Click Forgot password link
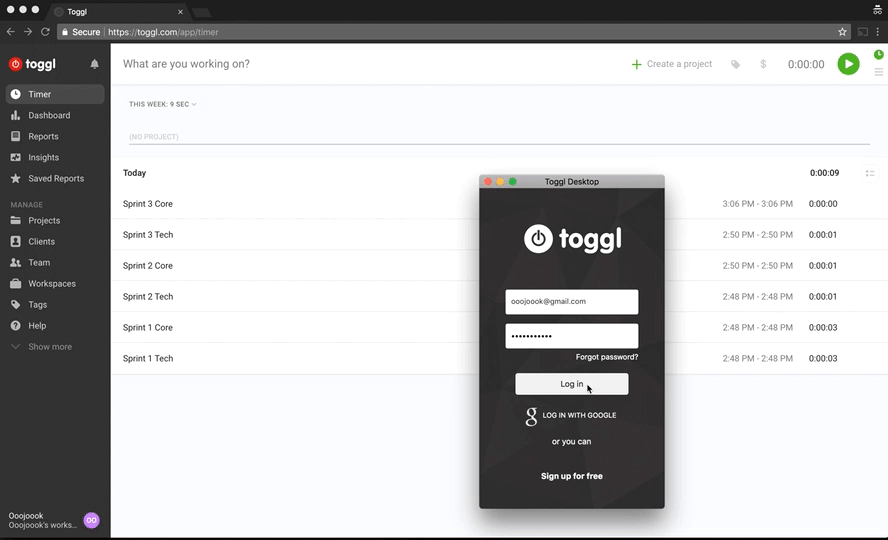This screenshot has width=888, height=540. tap(607, 357)
